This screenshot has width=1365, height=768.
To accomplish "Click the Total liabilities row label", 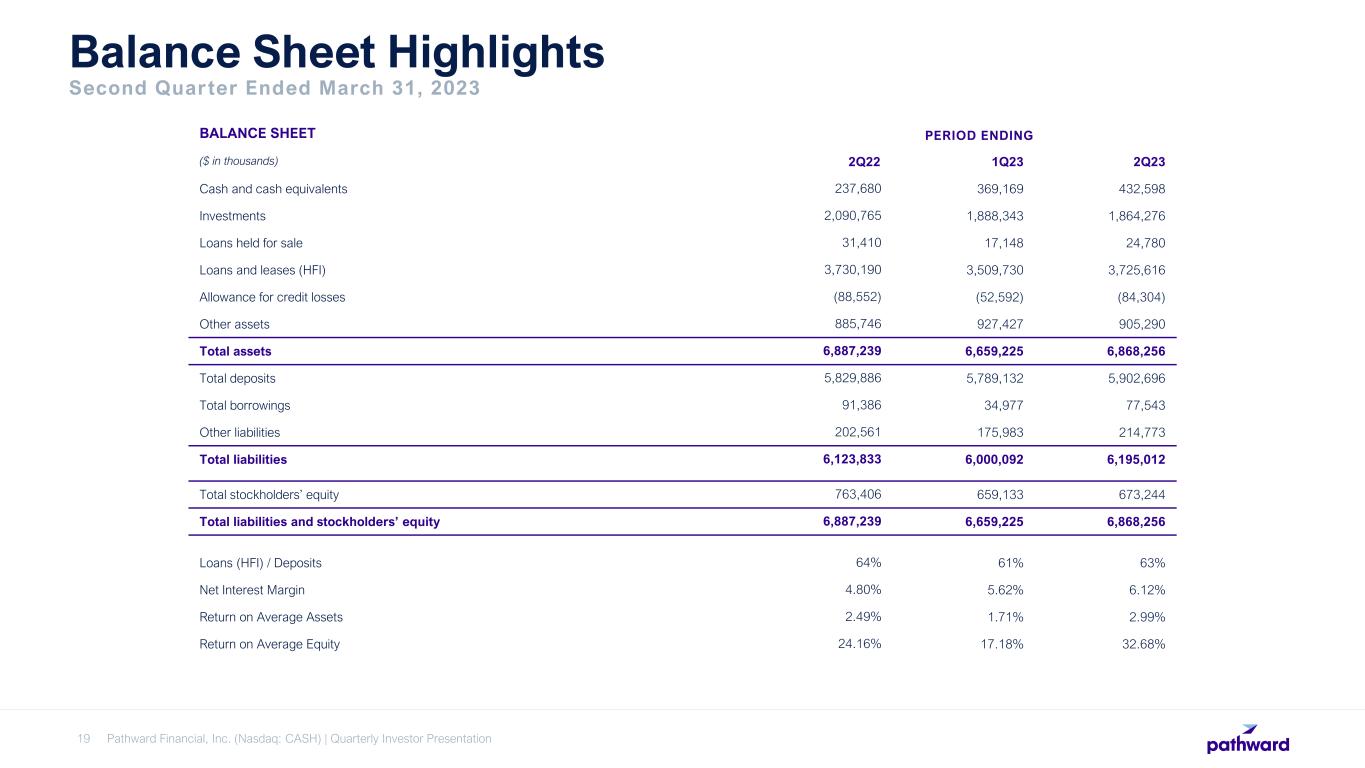I will click(243, 460).
